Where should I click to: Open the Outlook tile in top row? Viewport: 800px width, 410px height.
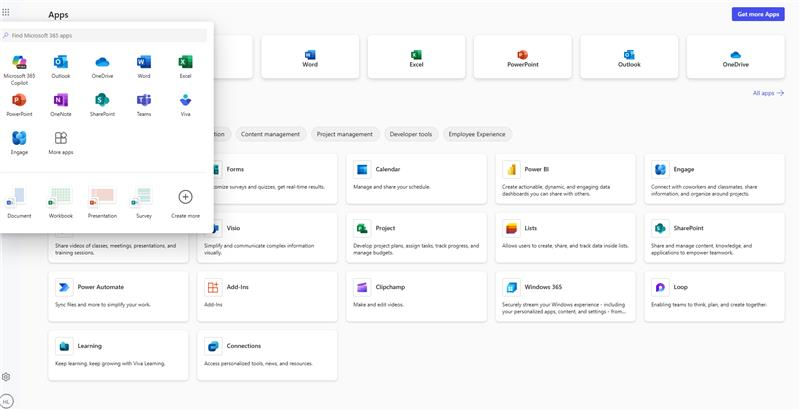[x=629, y=57]
